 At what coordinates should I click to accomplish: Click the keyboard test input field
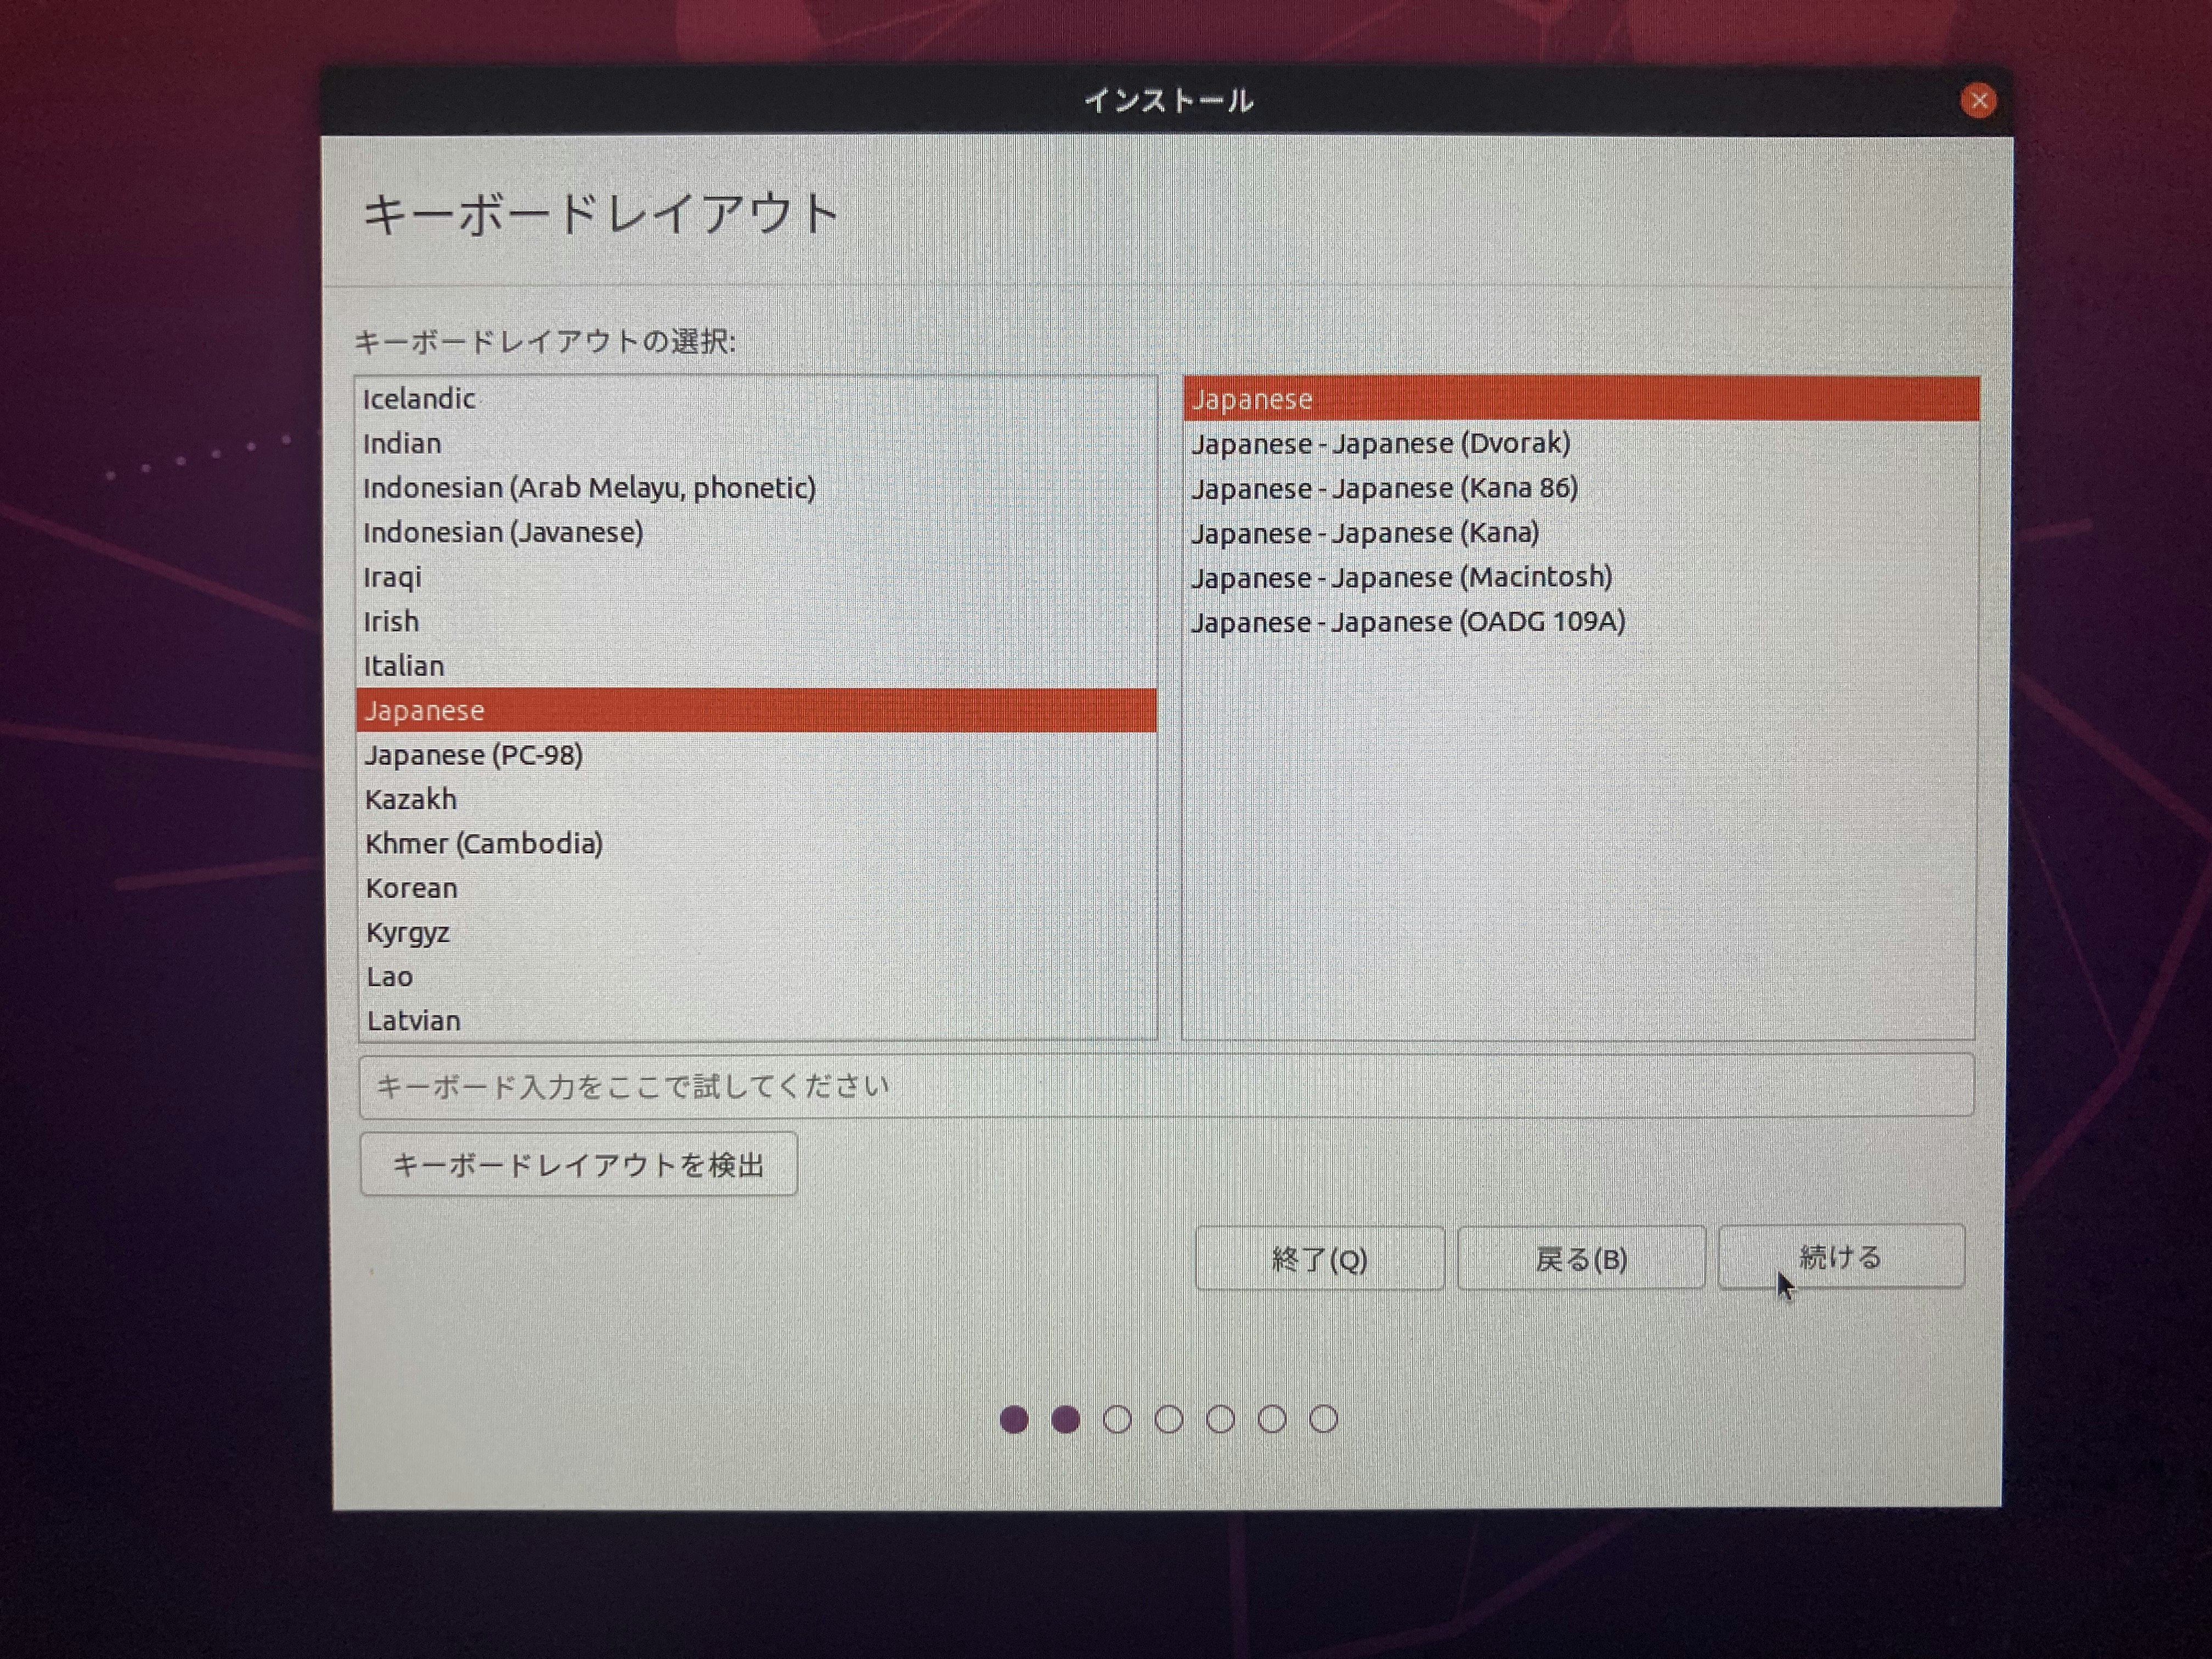(1165, 1086)
